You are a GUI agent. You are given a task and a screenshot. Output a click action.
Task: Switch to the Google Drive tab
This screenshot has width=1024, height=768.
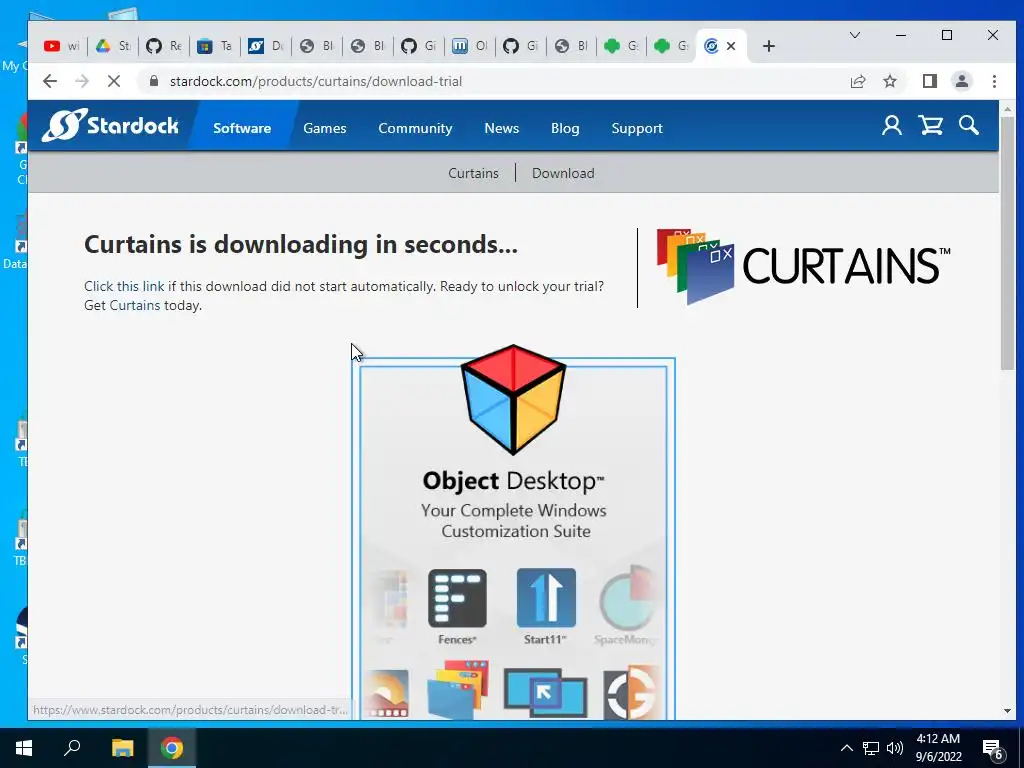[x=112, y=46]
